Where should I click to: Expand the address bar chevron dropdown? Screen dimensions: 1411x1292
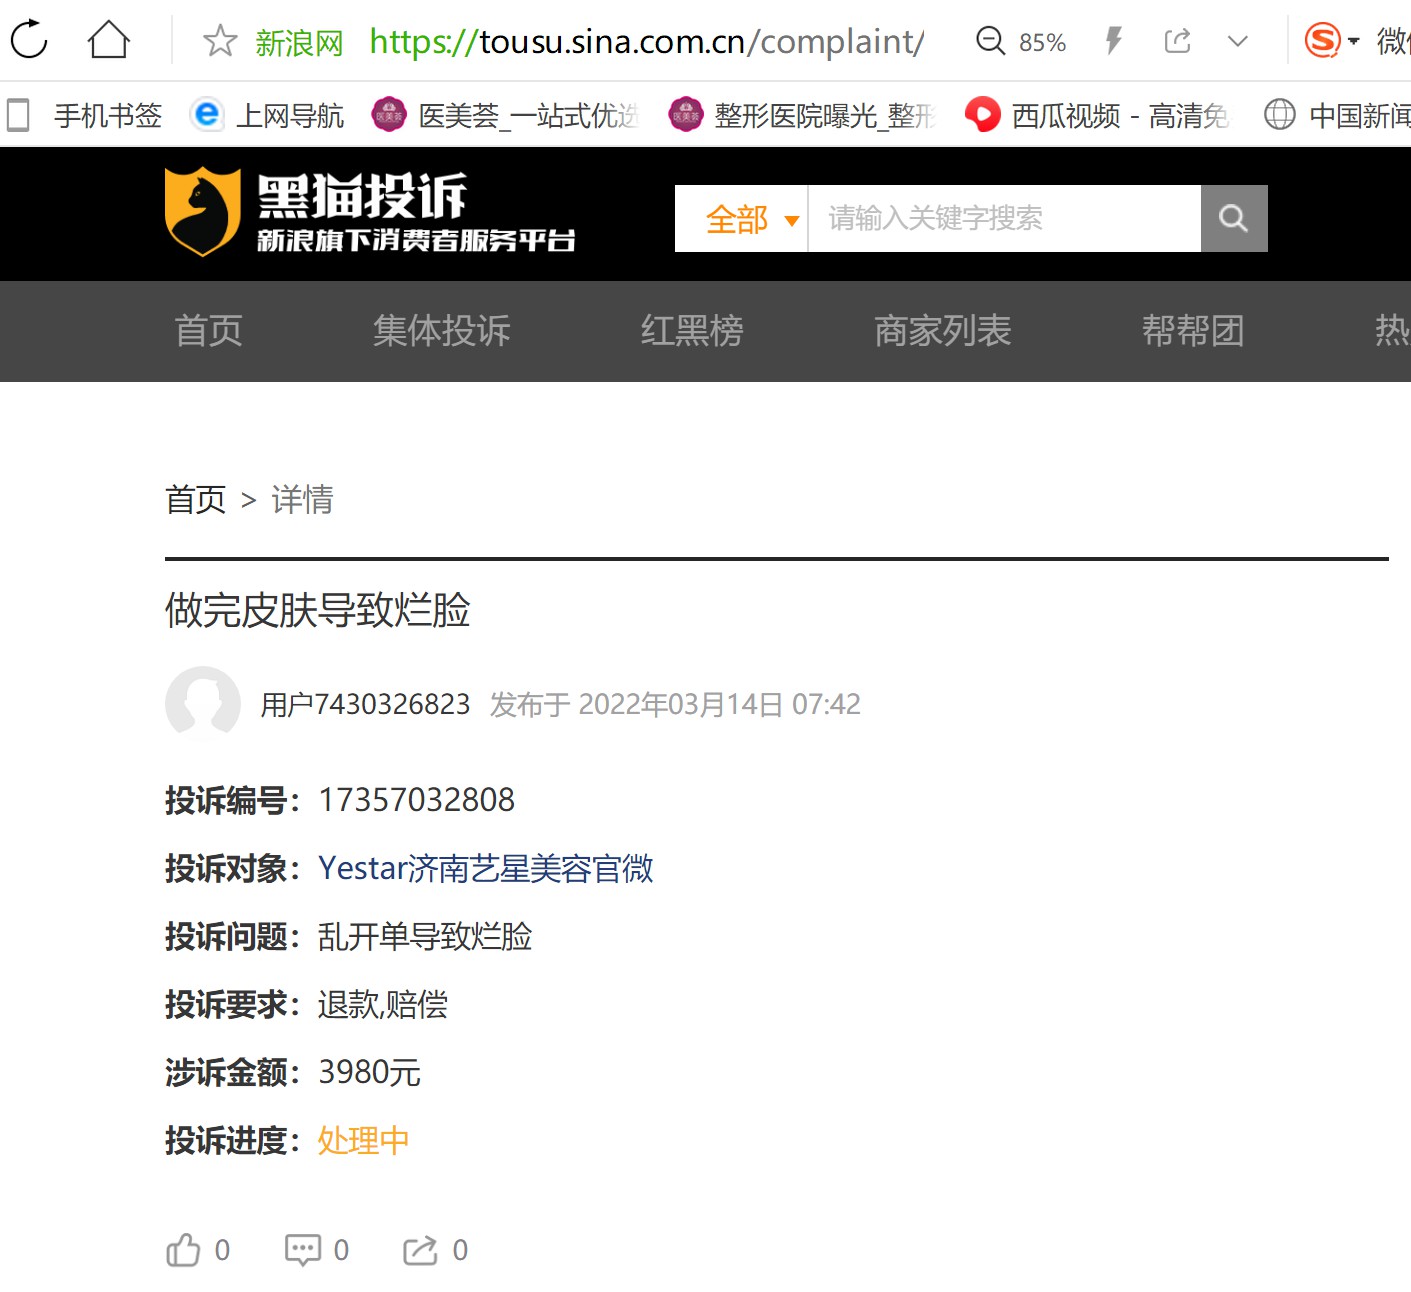tap(1238, 42)
